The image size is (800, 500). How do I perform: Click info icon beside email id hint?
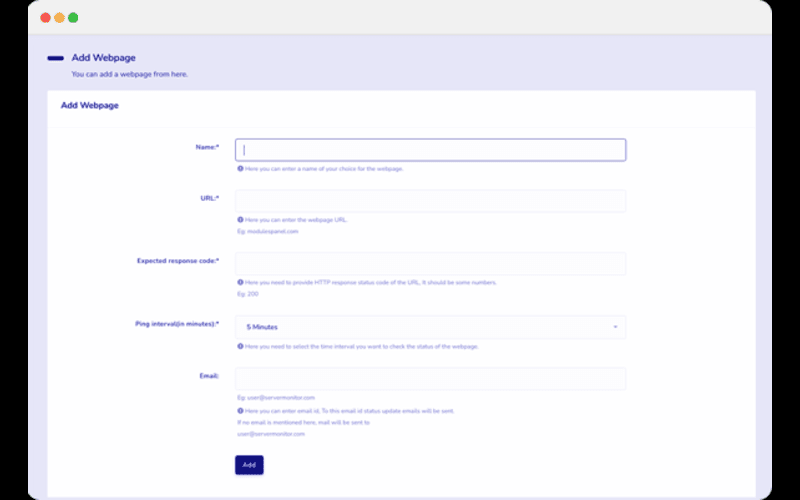pos(240,411)
